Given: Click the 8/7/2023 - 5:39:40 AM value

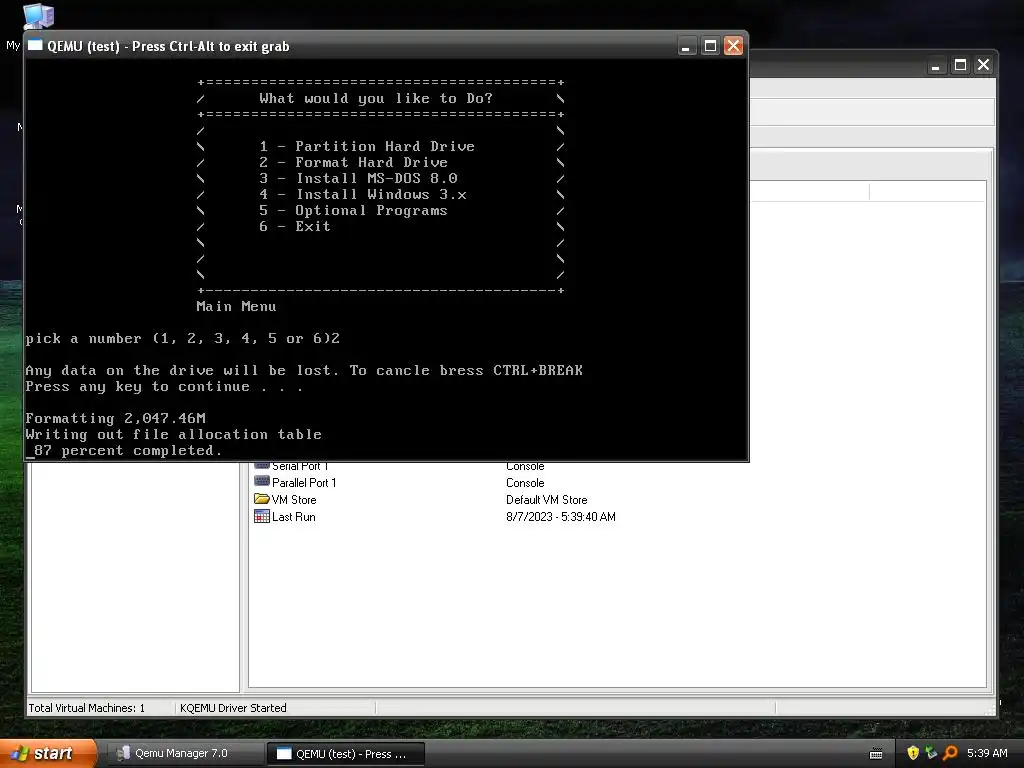Looking at the screenshot, I should pos(560,517).
